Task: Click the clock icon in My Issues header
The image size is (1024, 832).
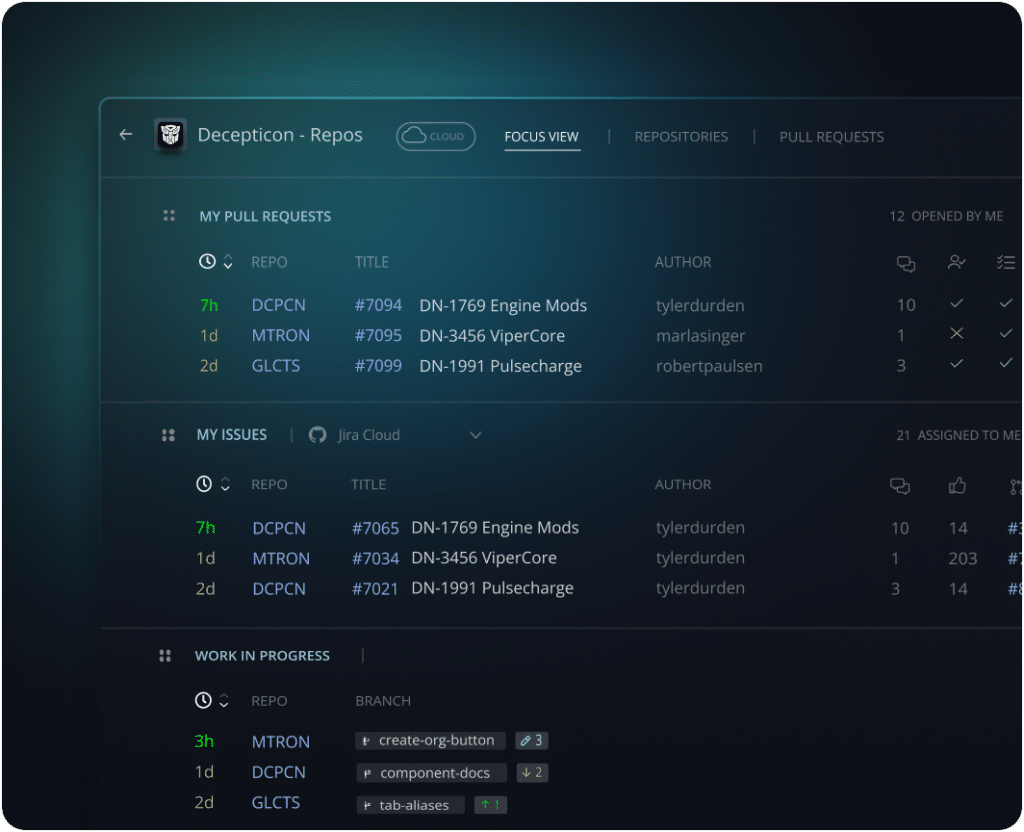Action: tap(204, 484)
